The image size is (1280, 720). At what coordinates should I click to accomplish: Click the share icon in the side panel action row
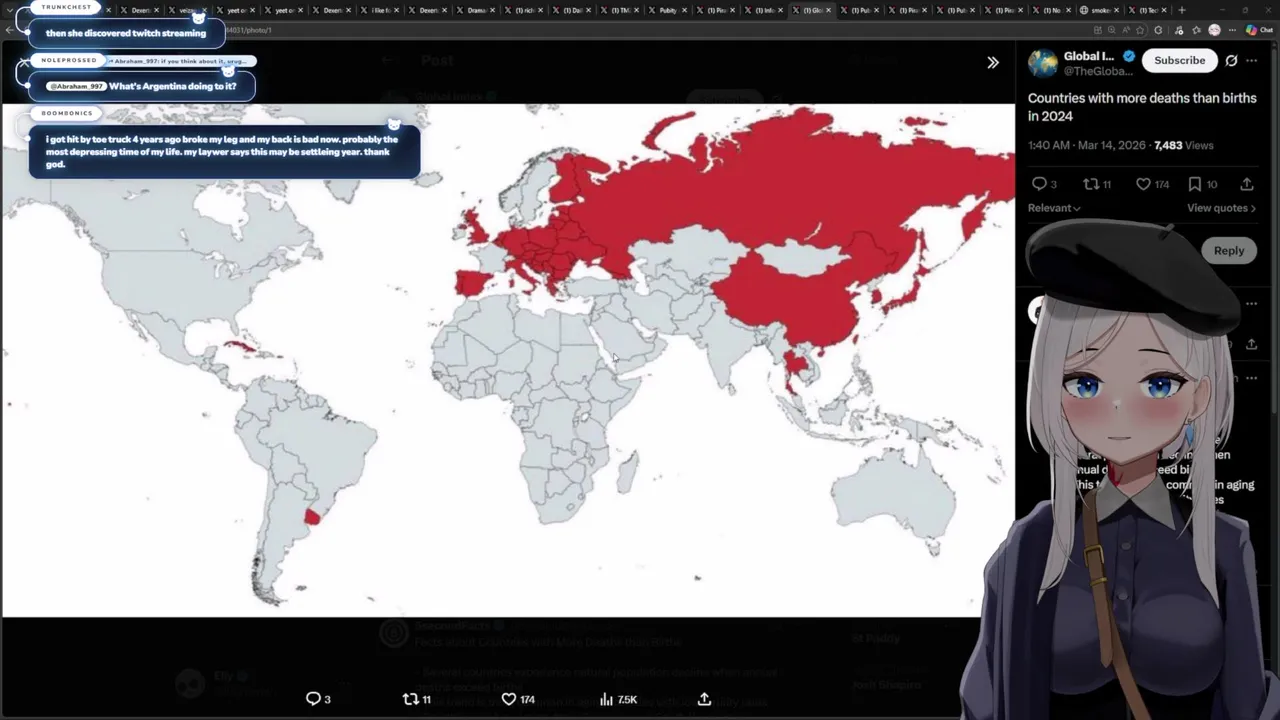tap(1247, 184)
